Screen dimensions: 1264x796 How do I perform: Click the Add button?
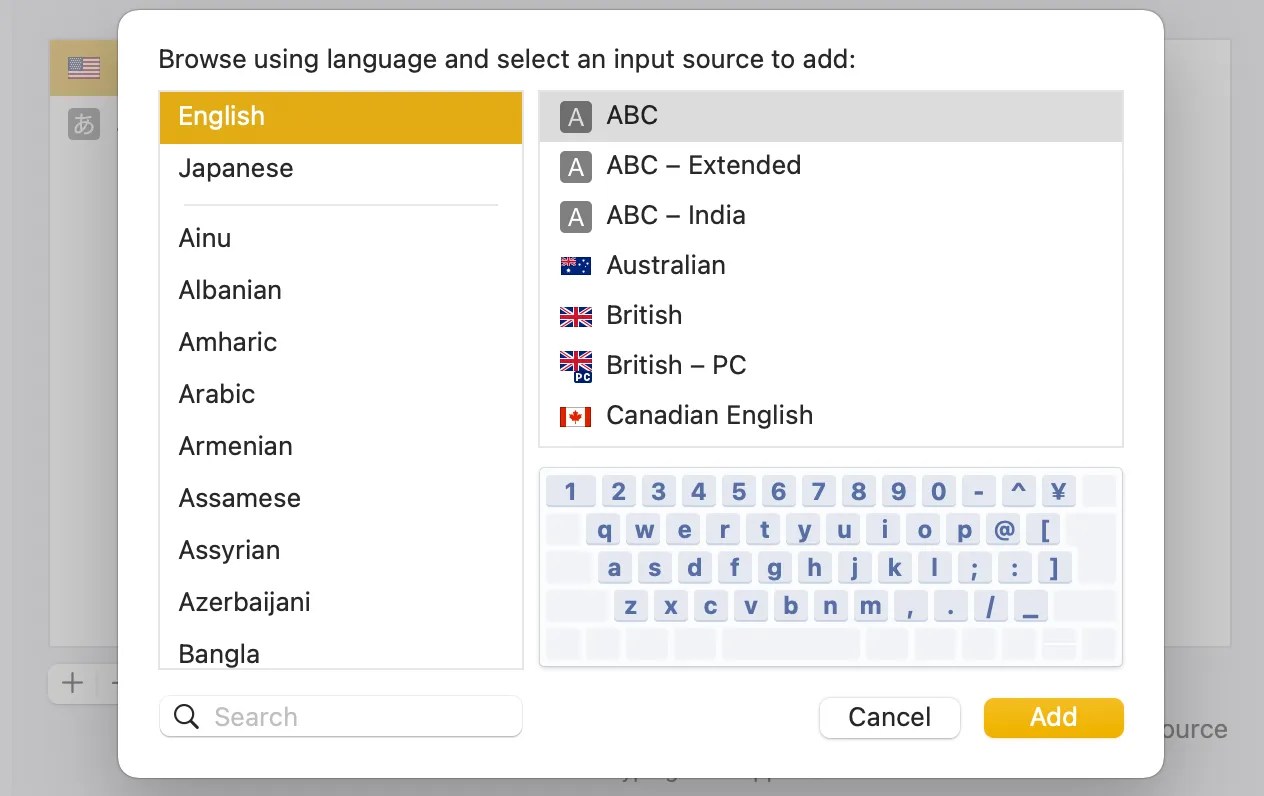coord(1053,717)
